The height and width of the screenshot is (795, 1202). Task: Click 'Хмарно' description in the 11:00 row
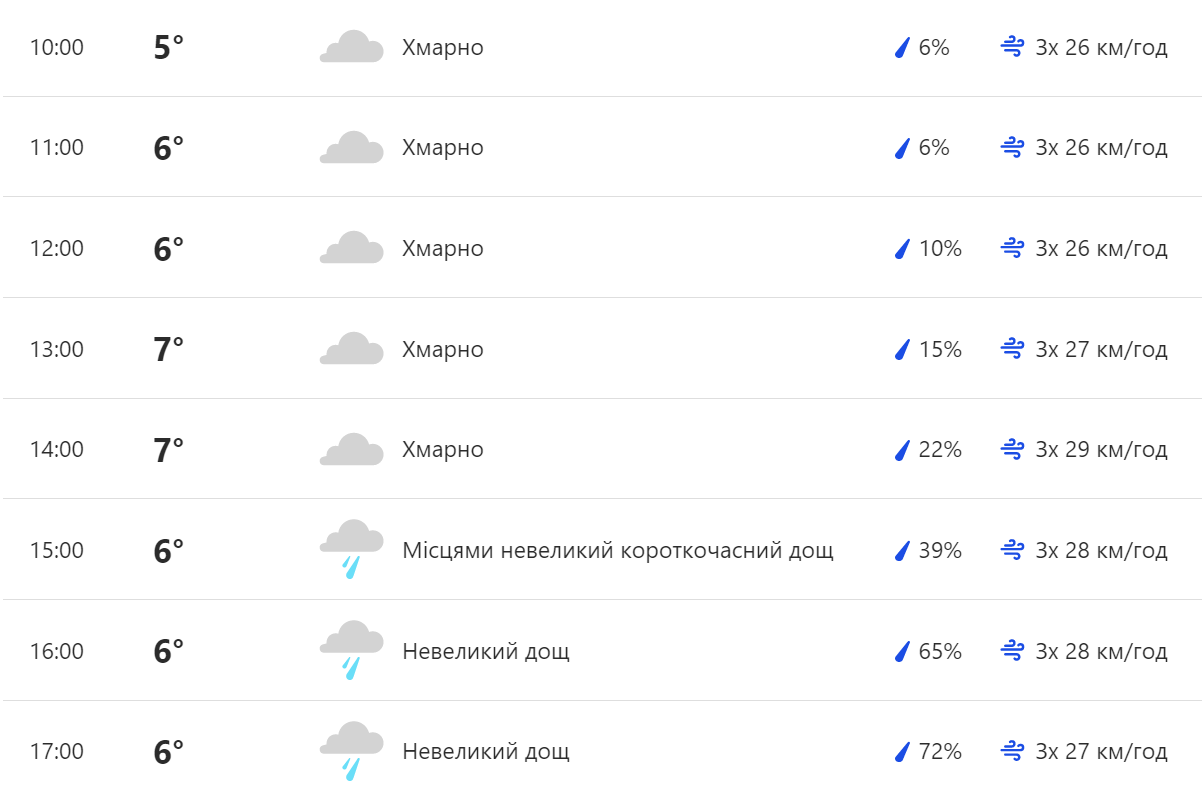coord(442,148)
